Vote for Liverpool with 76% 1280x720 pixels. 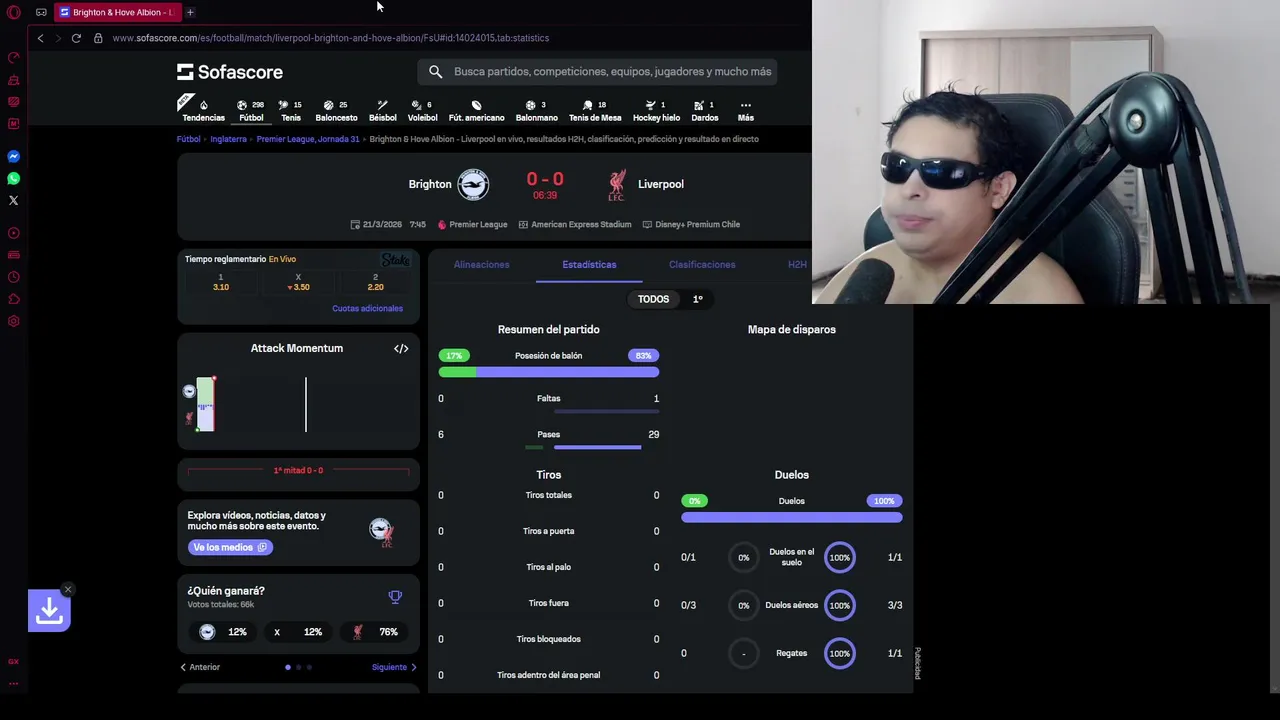[375, 632]
